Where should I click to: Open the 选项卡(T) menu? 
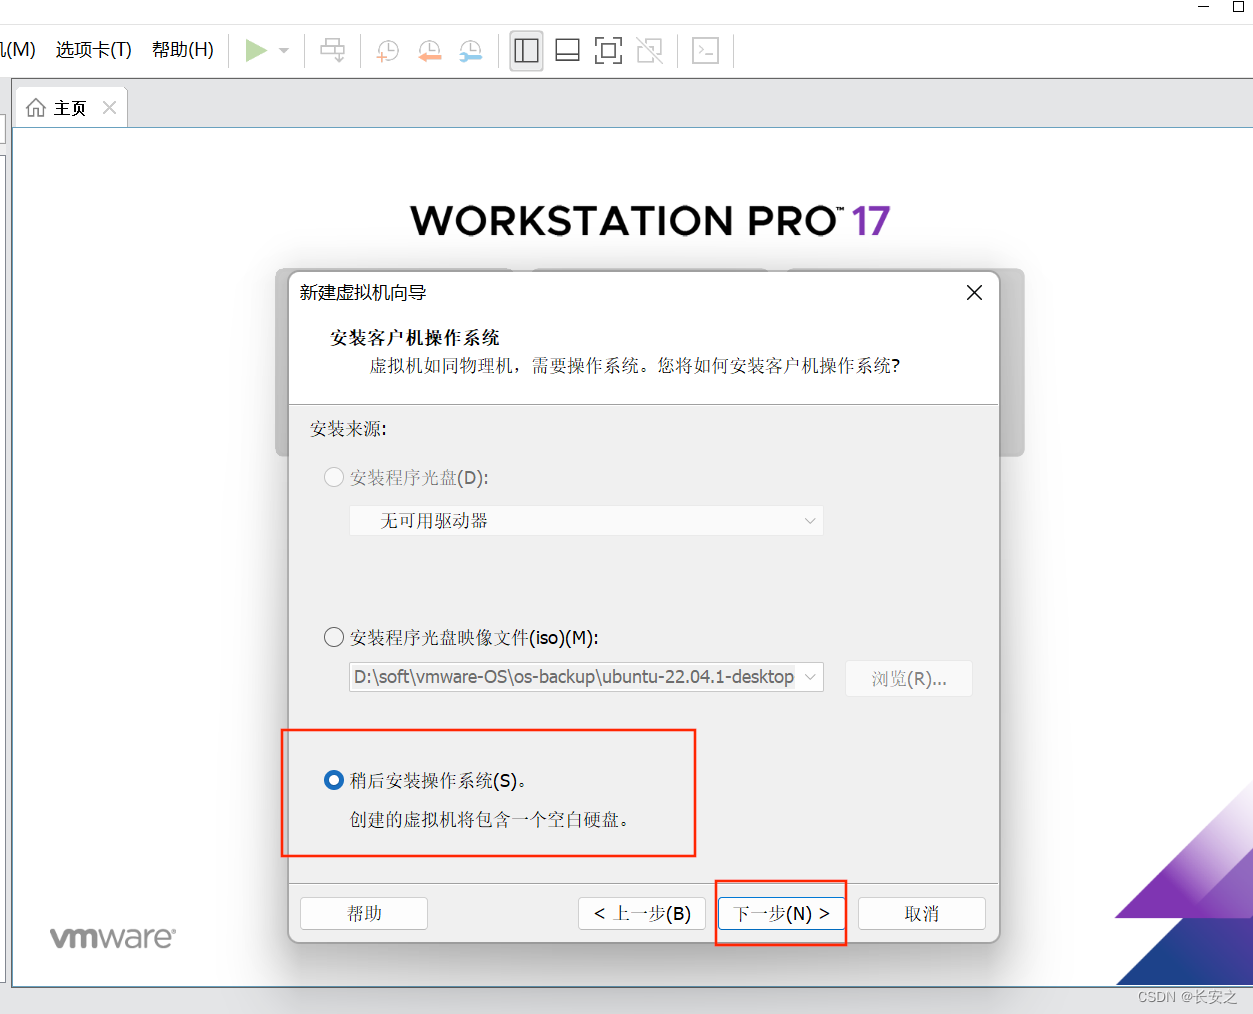coord(94,50)
